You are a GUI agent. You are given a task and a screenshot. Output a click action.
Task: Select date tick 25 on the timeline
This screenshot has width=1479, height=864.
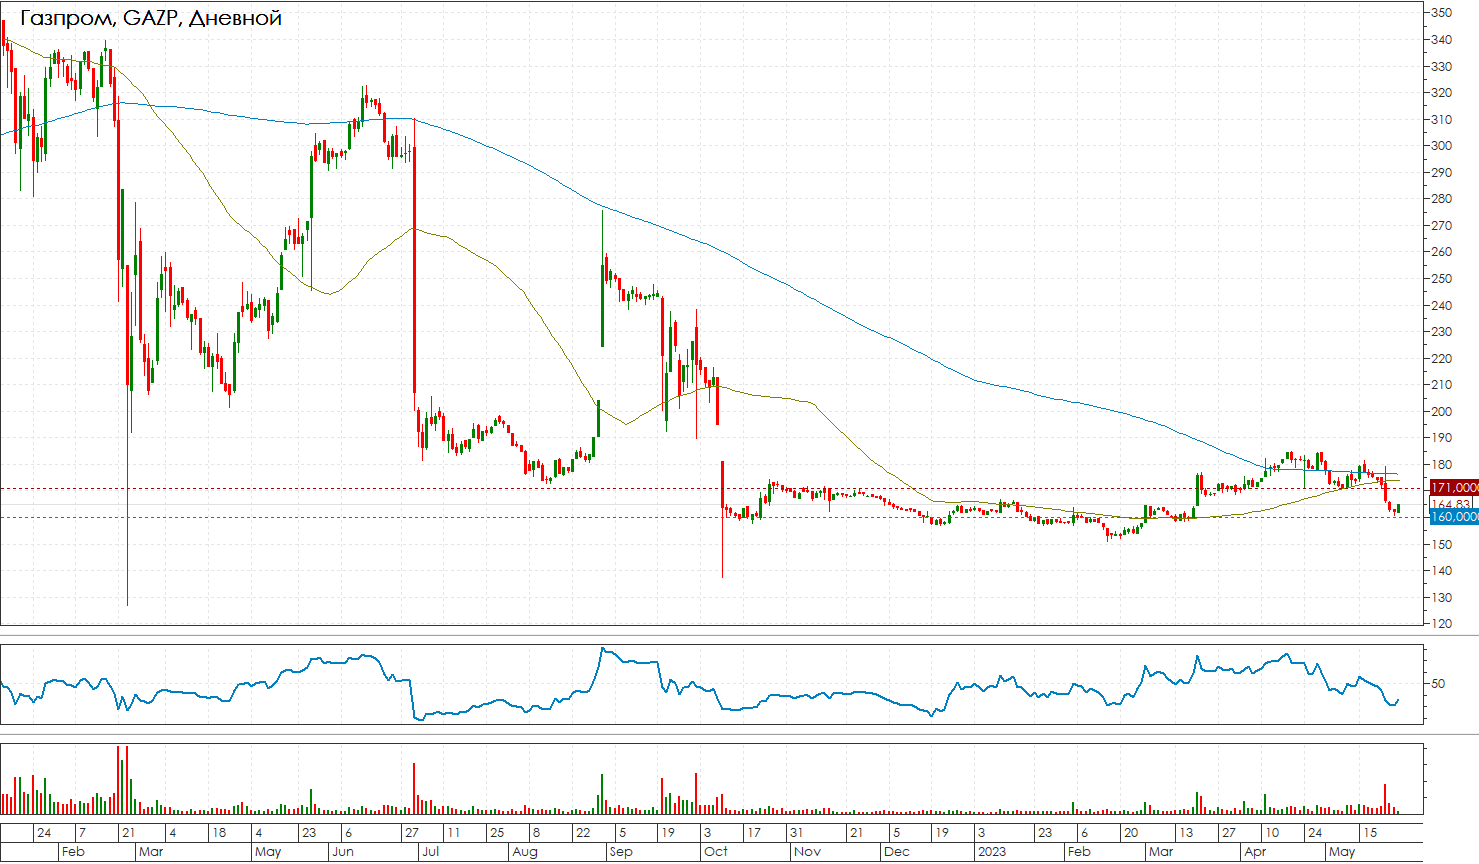pos(497,833)
